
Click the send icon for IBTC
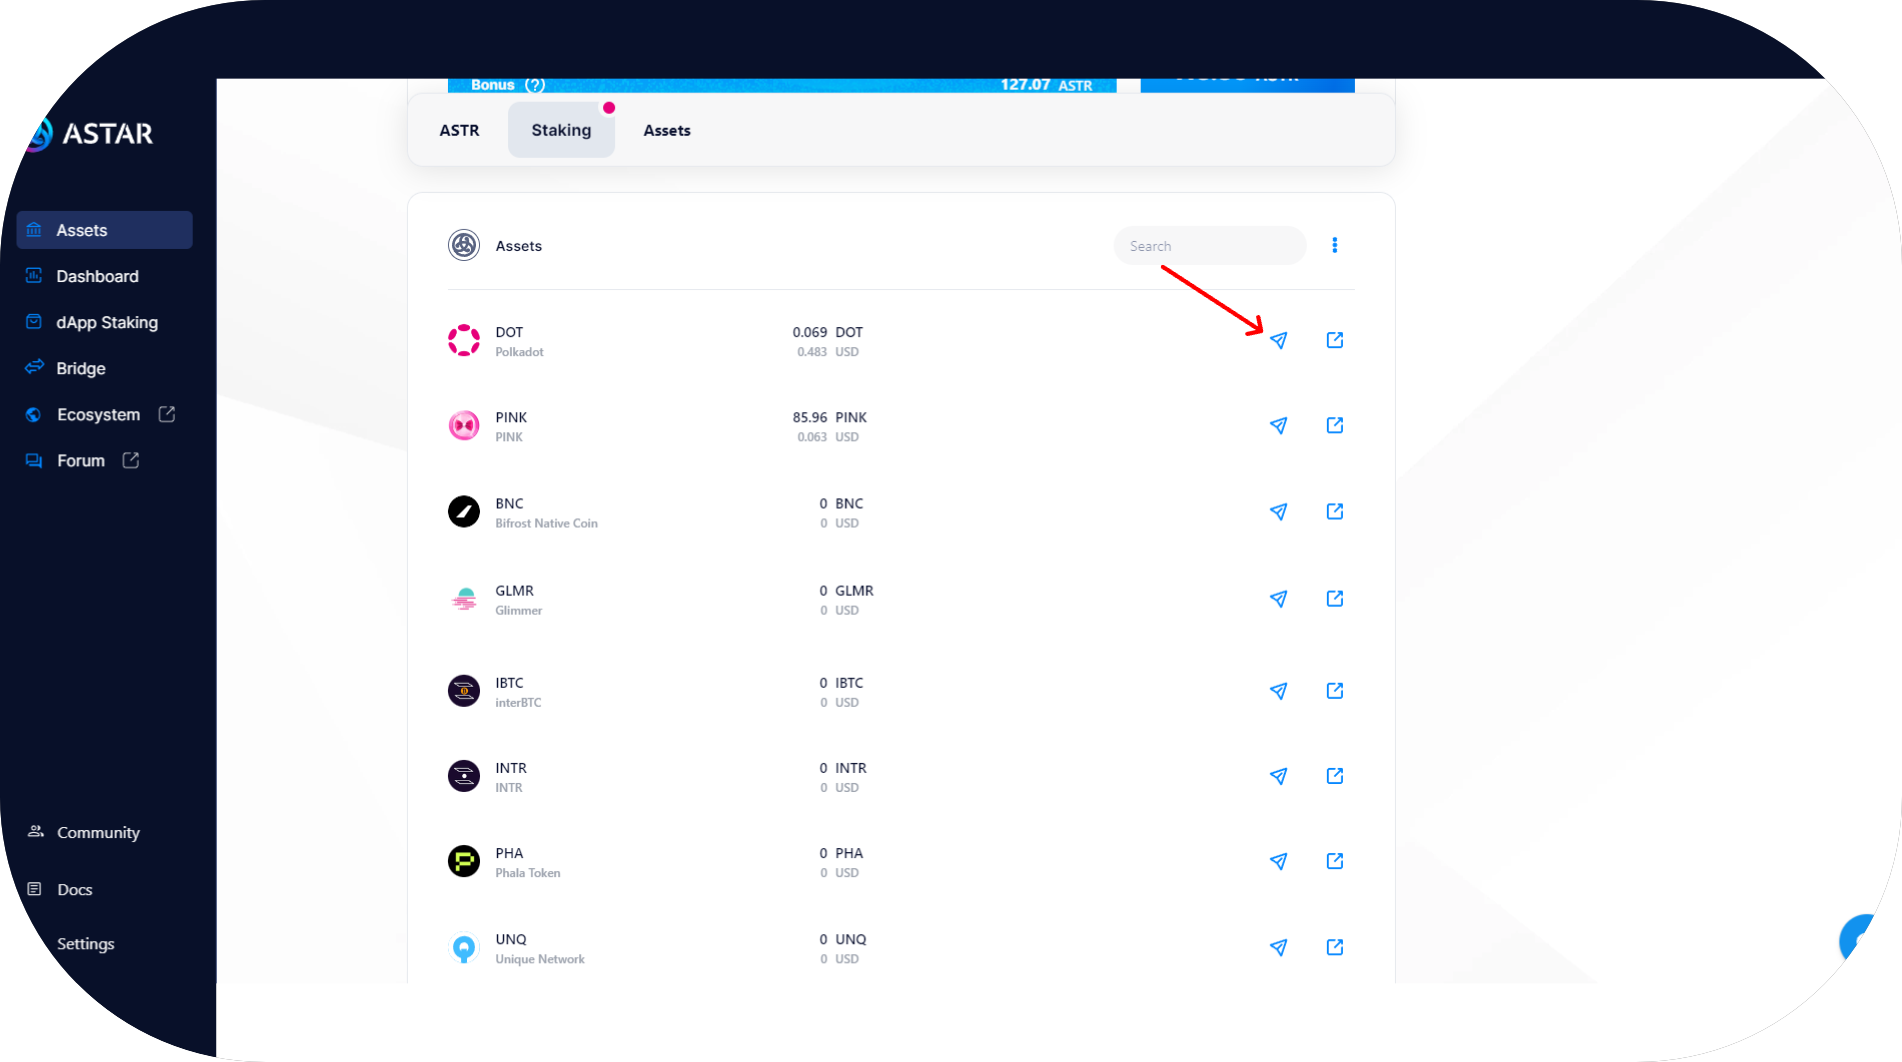point(1278,691)
